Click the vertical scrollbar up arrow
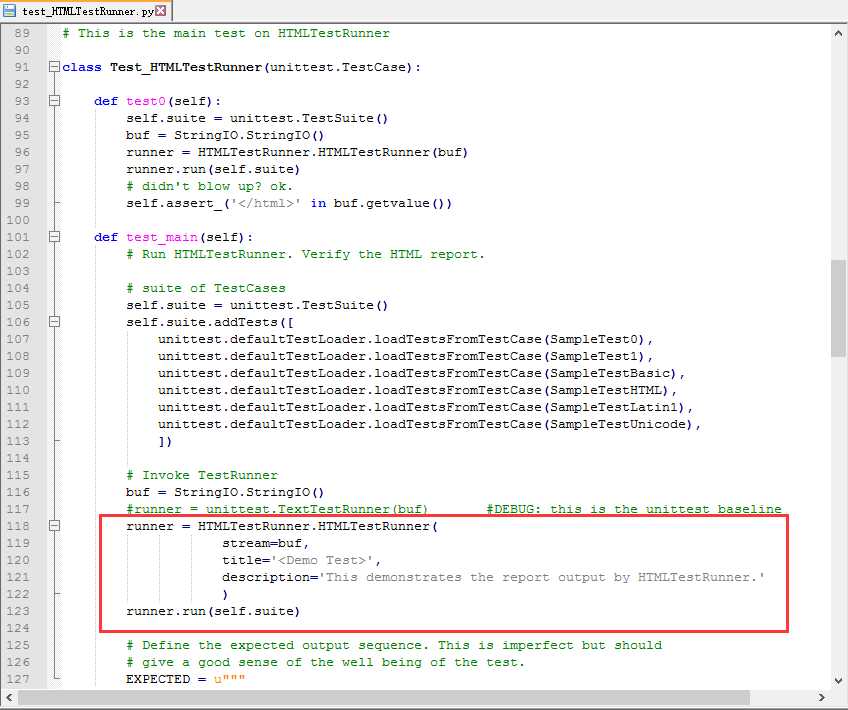The image size is (848, 710). pyautogui.click(x=838, y=34)
